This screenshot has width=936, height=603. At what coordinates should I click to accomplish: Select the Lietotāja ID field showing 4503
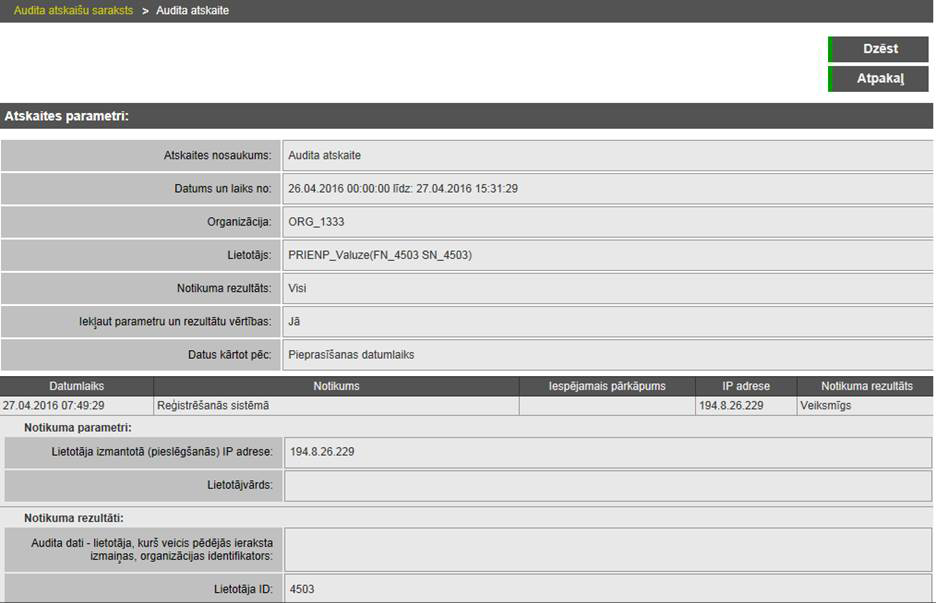(607, 589)
